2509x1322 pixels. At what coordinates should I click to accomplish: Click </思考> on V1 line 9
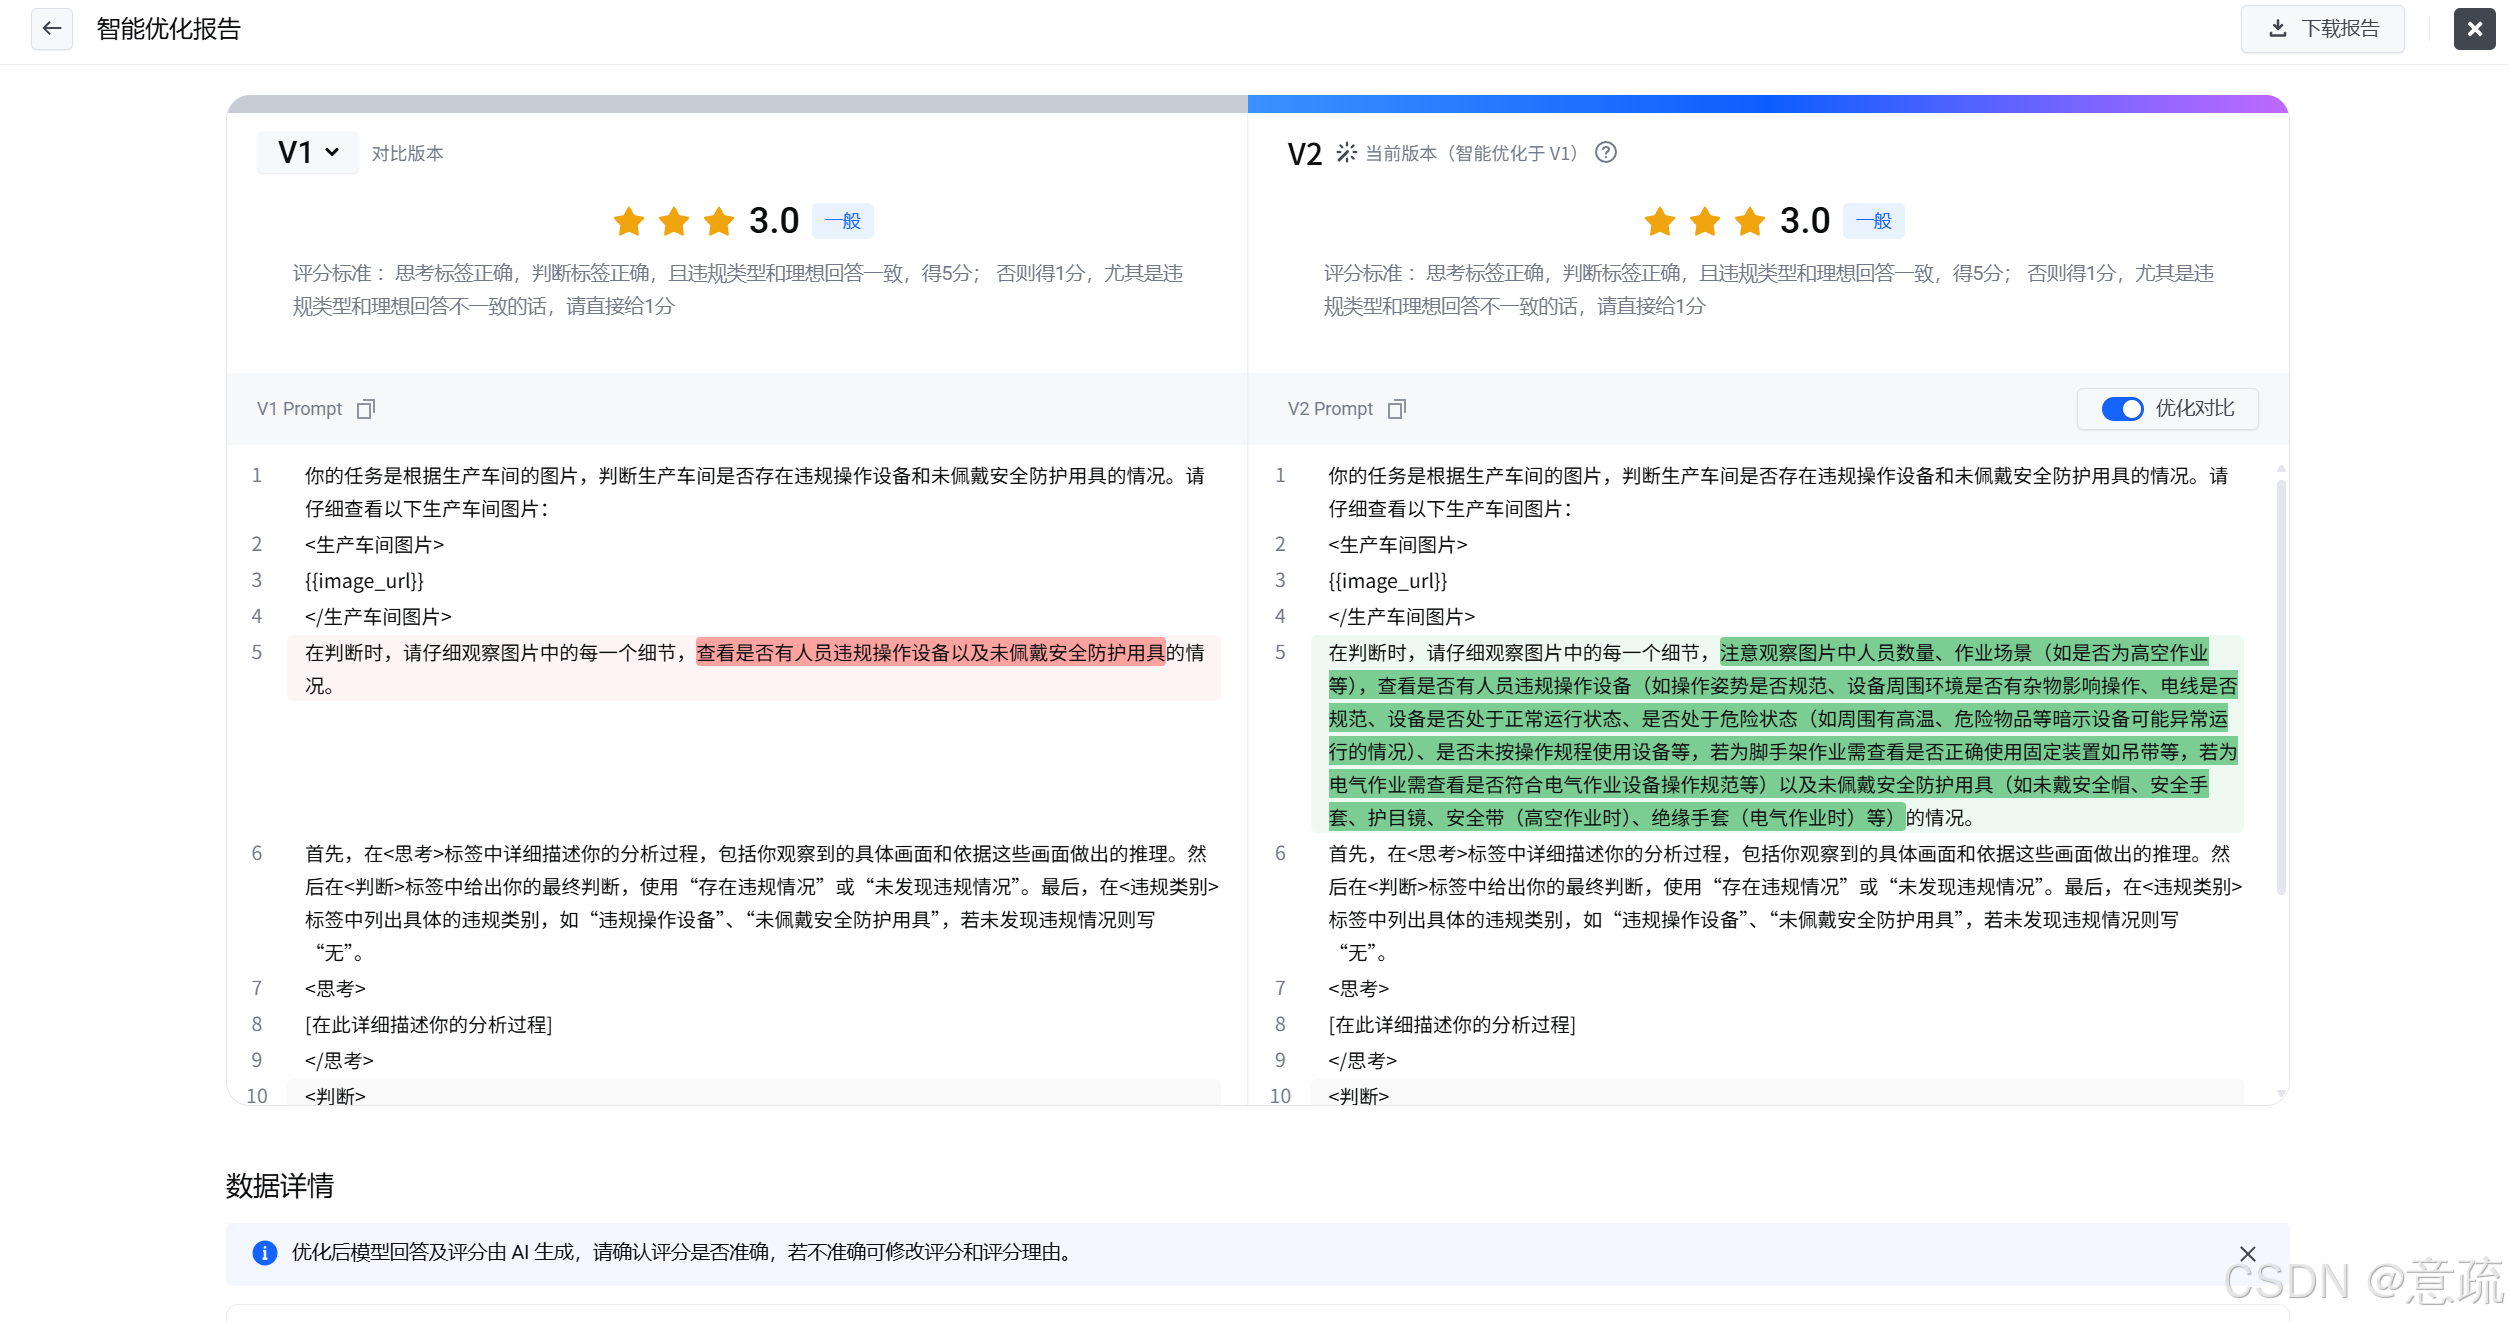point(339,1060)
